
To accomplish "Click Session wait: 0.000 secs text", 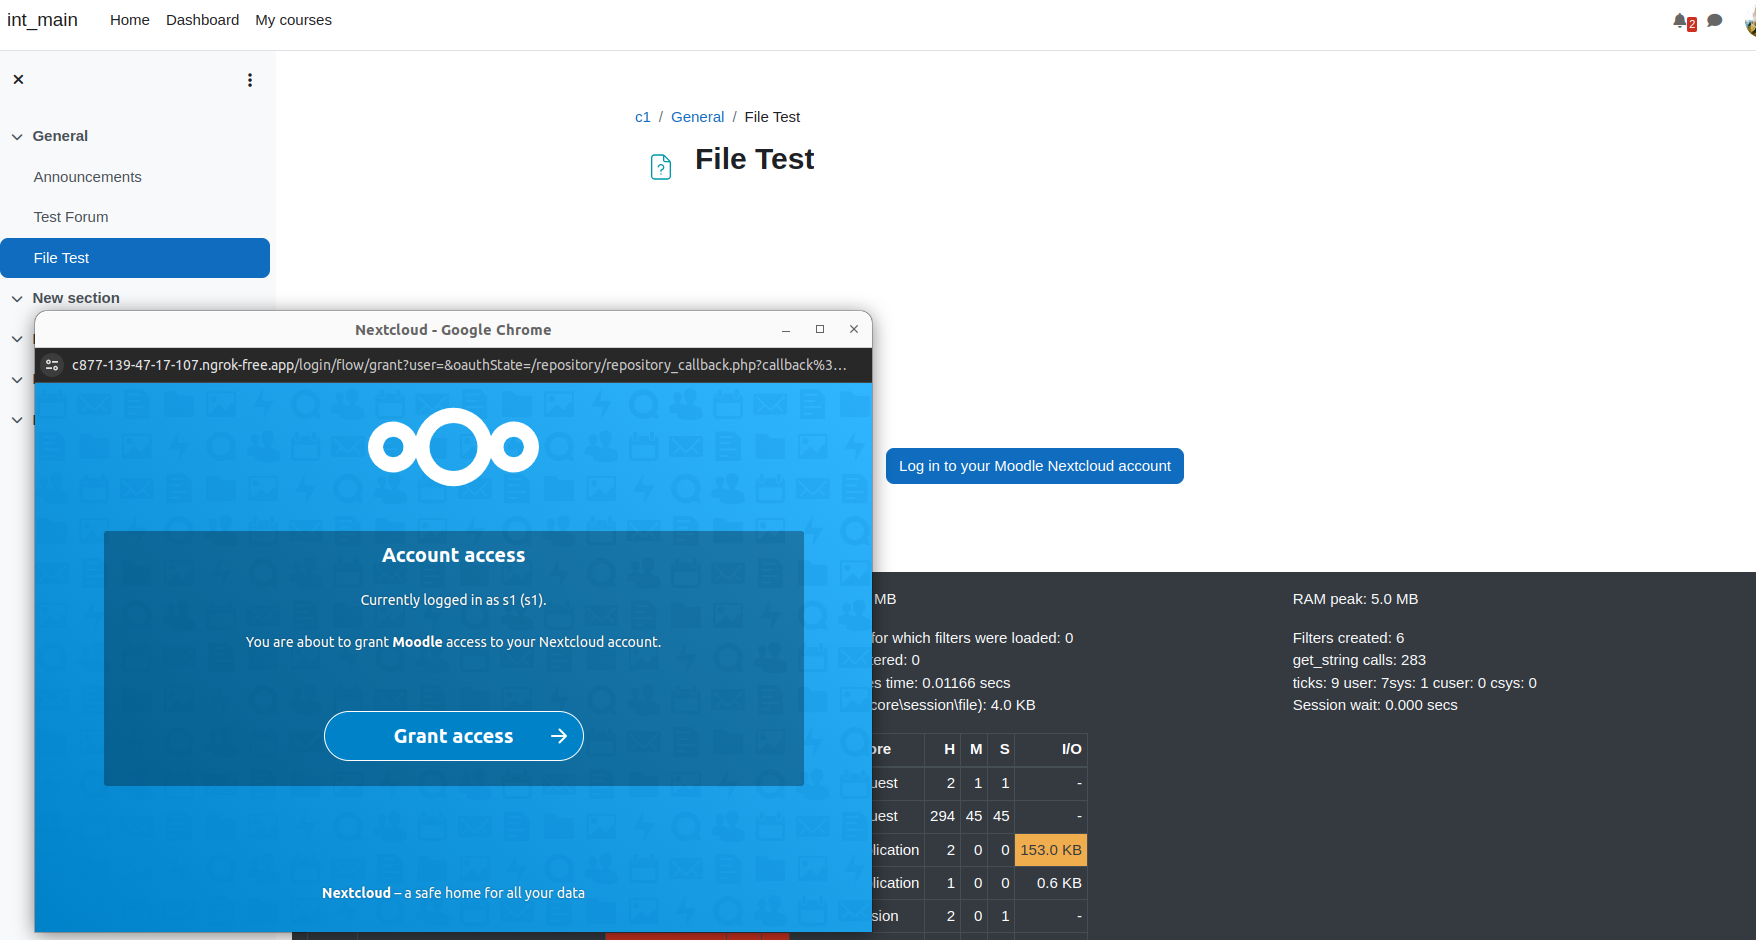I will coord(1375,705).
